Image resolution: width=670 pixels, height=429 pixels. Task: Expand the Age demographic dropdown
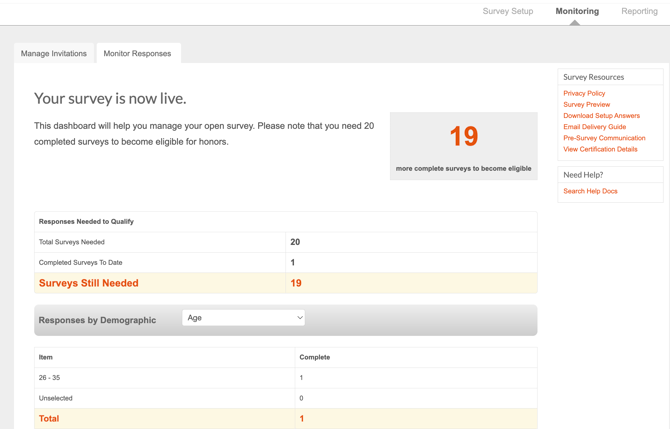click(x=243, y=318)
